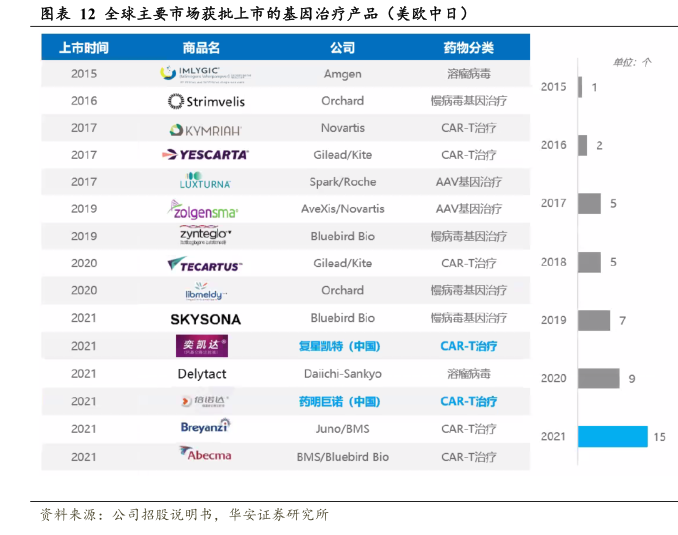678x535 pixels.
Task: Open the YESCARTA logo
Action: (205, 155)
